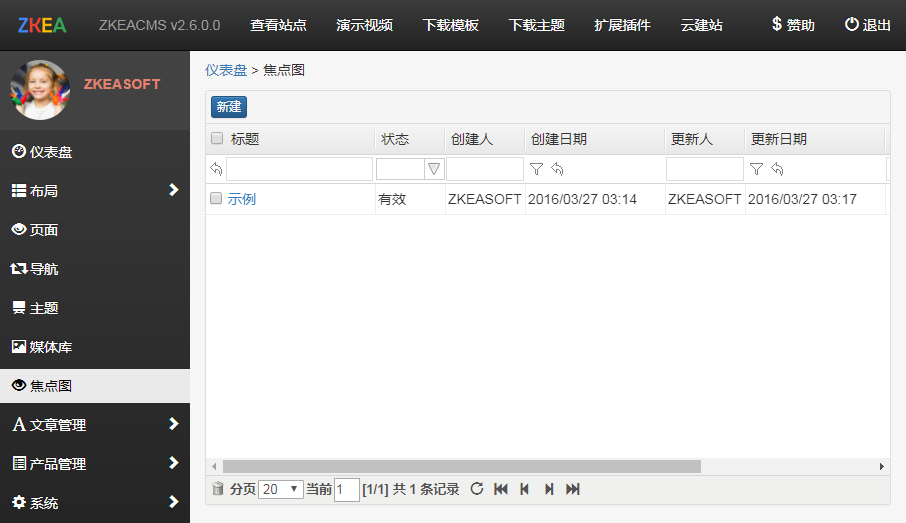This screenshot has height=523, width=906.
Task: Expand the 文章管理 sidebar submenu
Action: [173, 424]
